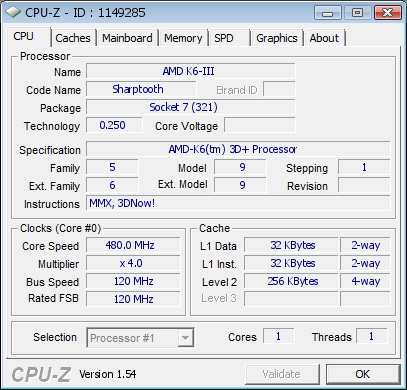Maximize the CPU-Z window
Viewport: 407px width, 390px height.
tap(357, 13)
